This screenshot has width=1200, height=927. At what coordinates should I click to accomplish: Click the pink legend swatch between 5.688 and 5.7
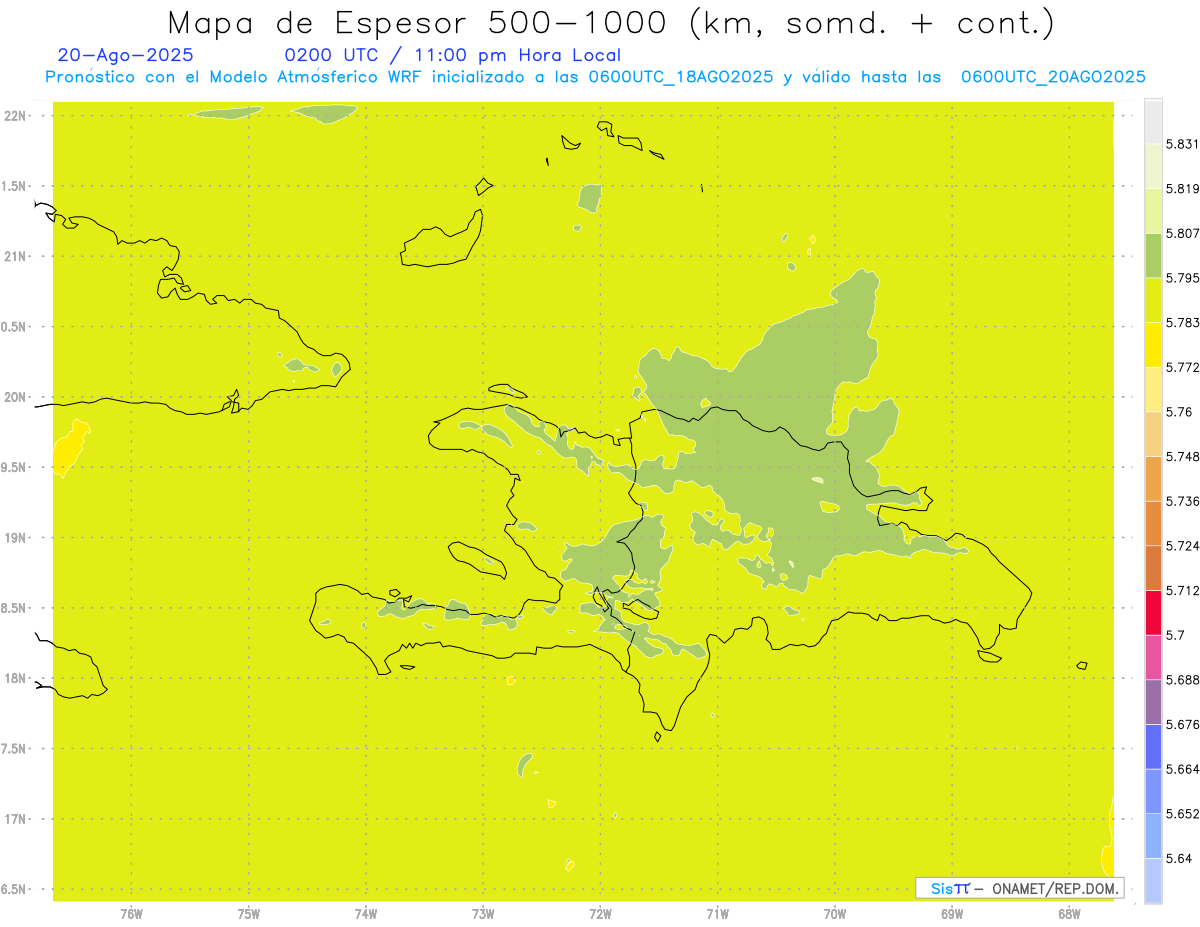[x=1153, y=657]
